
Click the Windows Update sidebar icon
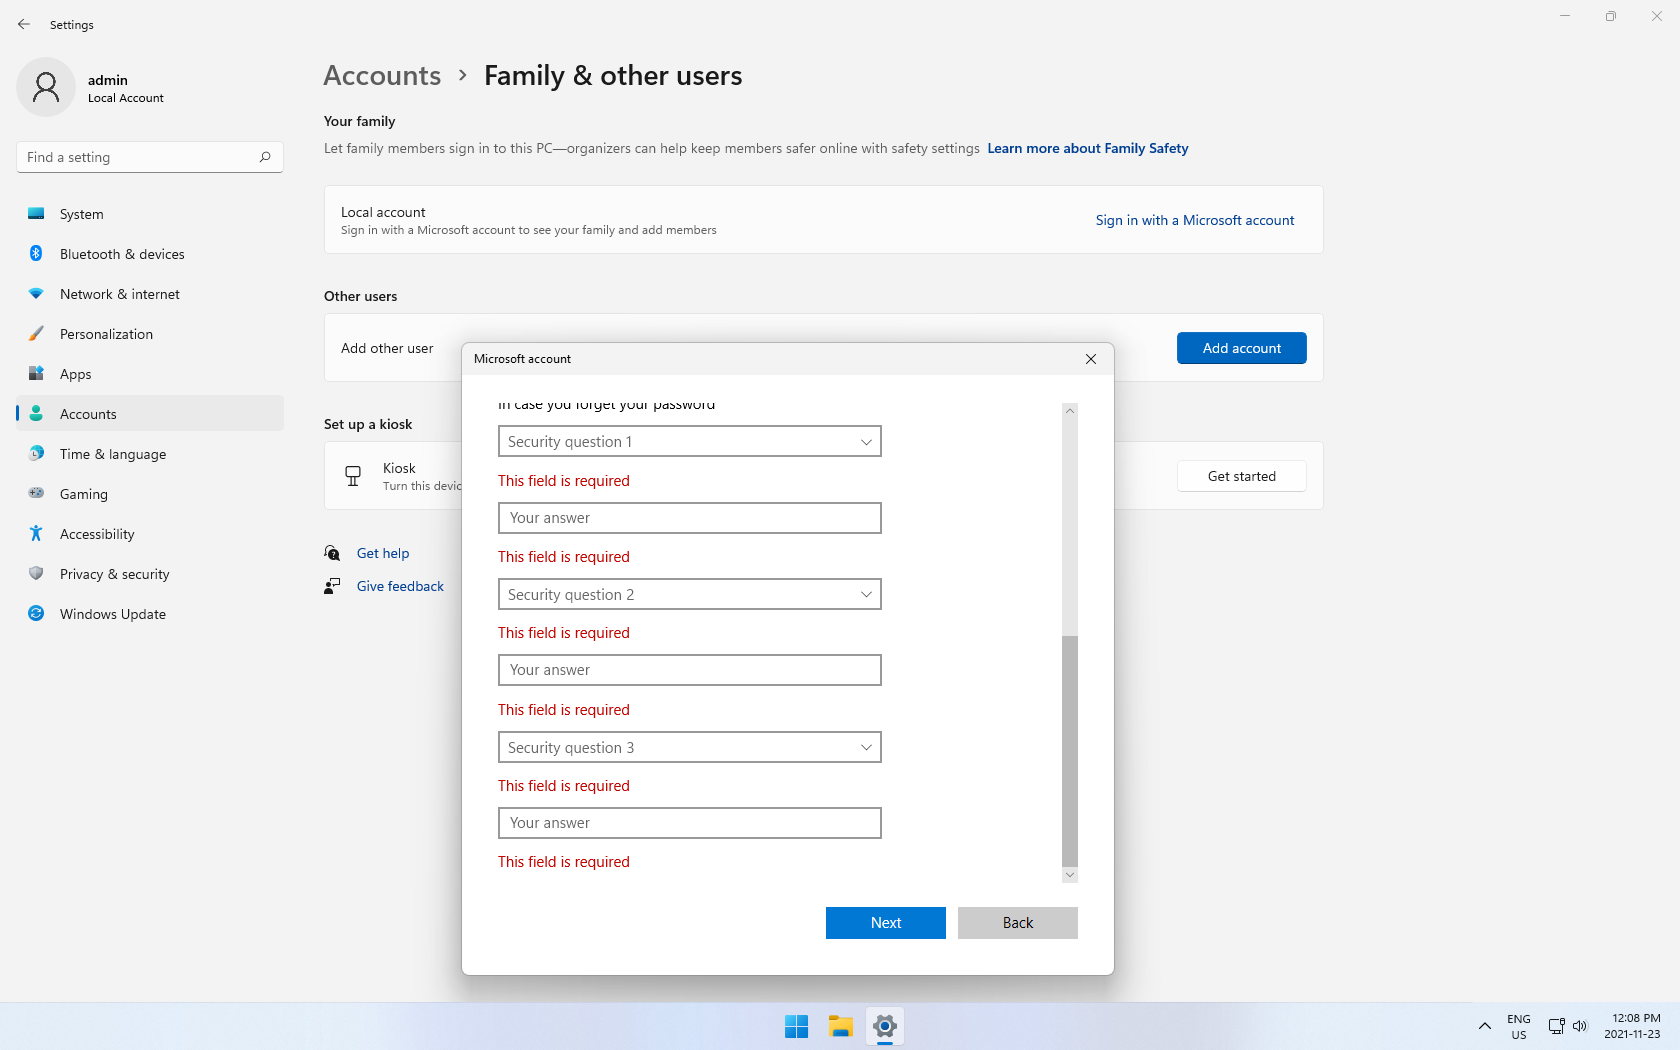pyautogui.click(x=36, y=614)
